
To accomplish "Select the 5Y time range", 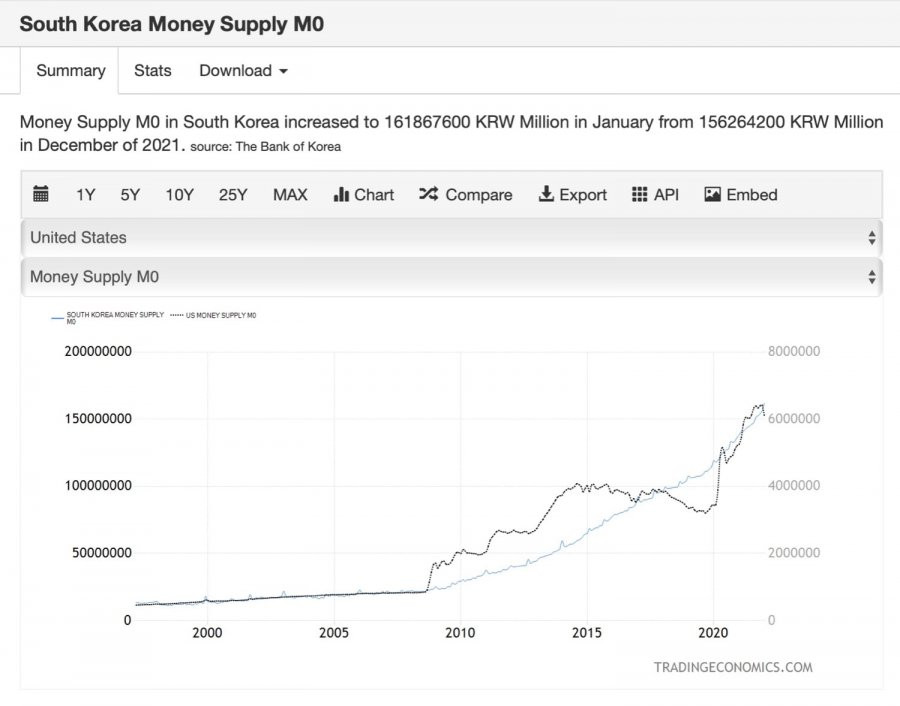I will 130,195.
